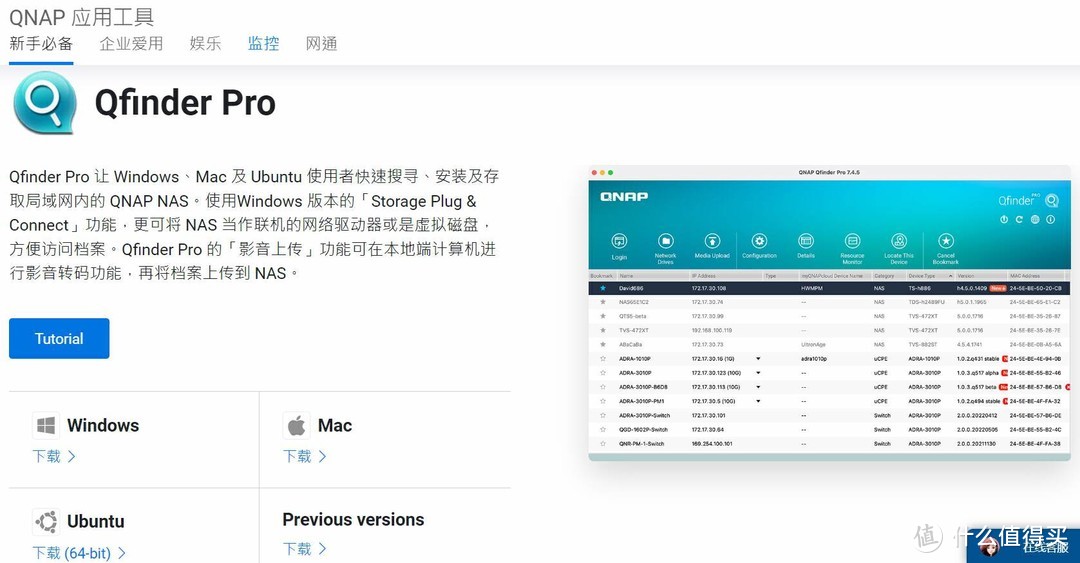Click the Locate This Device icon
This screenshot has height=563, width=1080.
pos(899,241)
